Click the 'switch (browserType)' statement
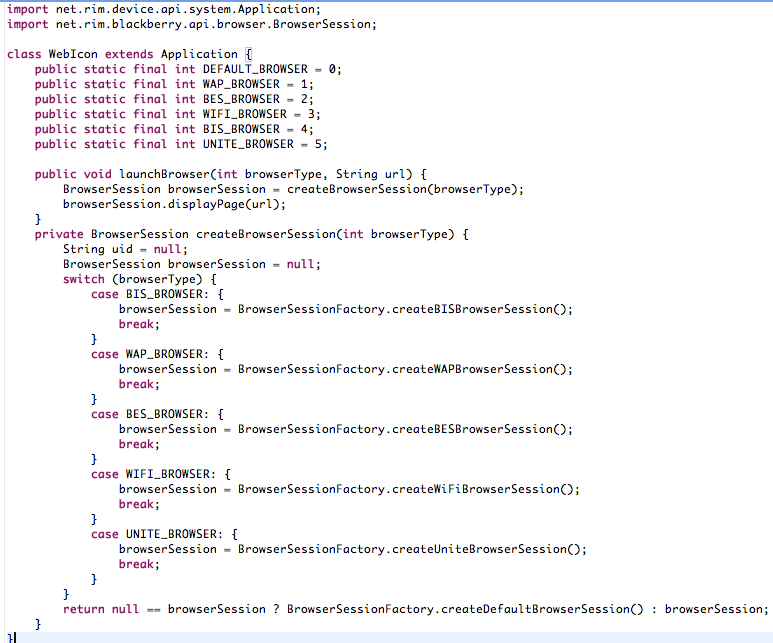773x643 pixels. click(x=140, y=279)
